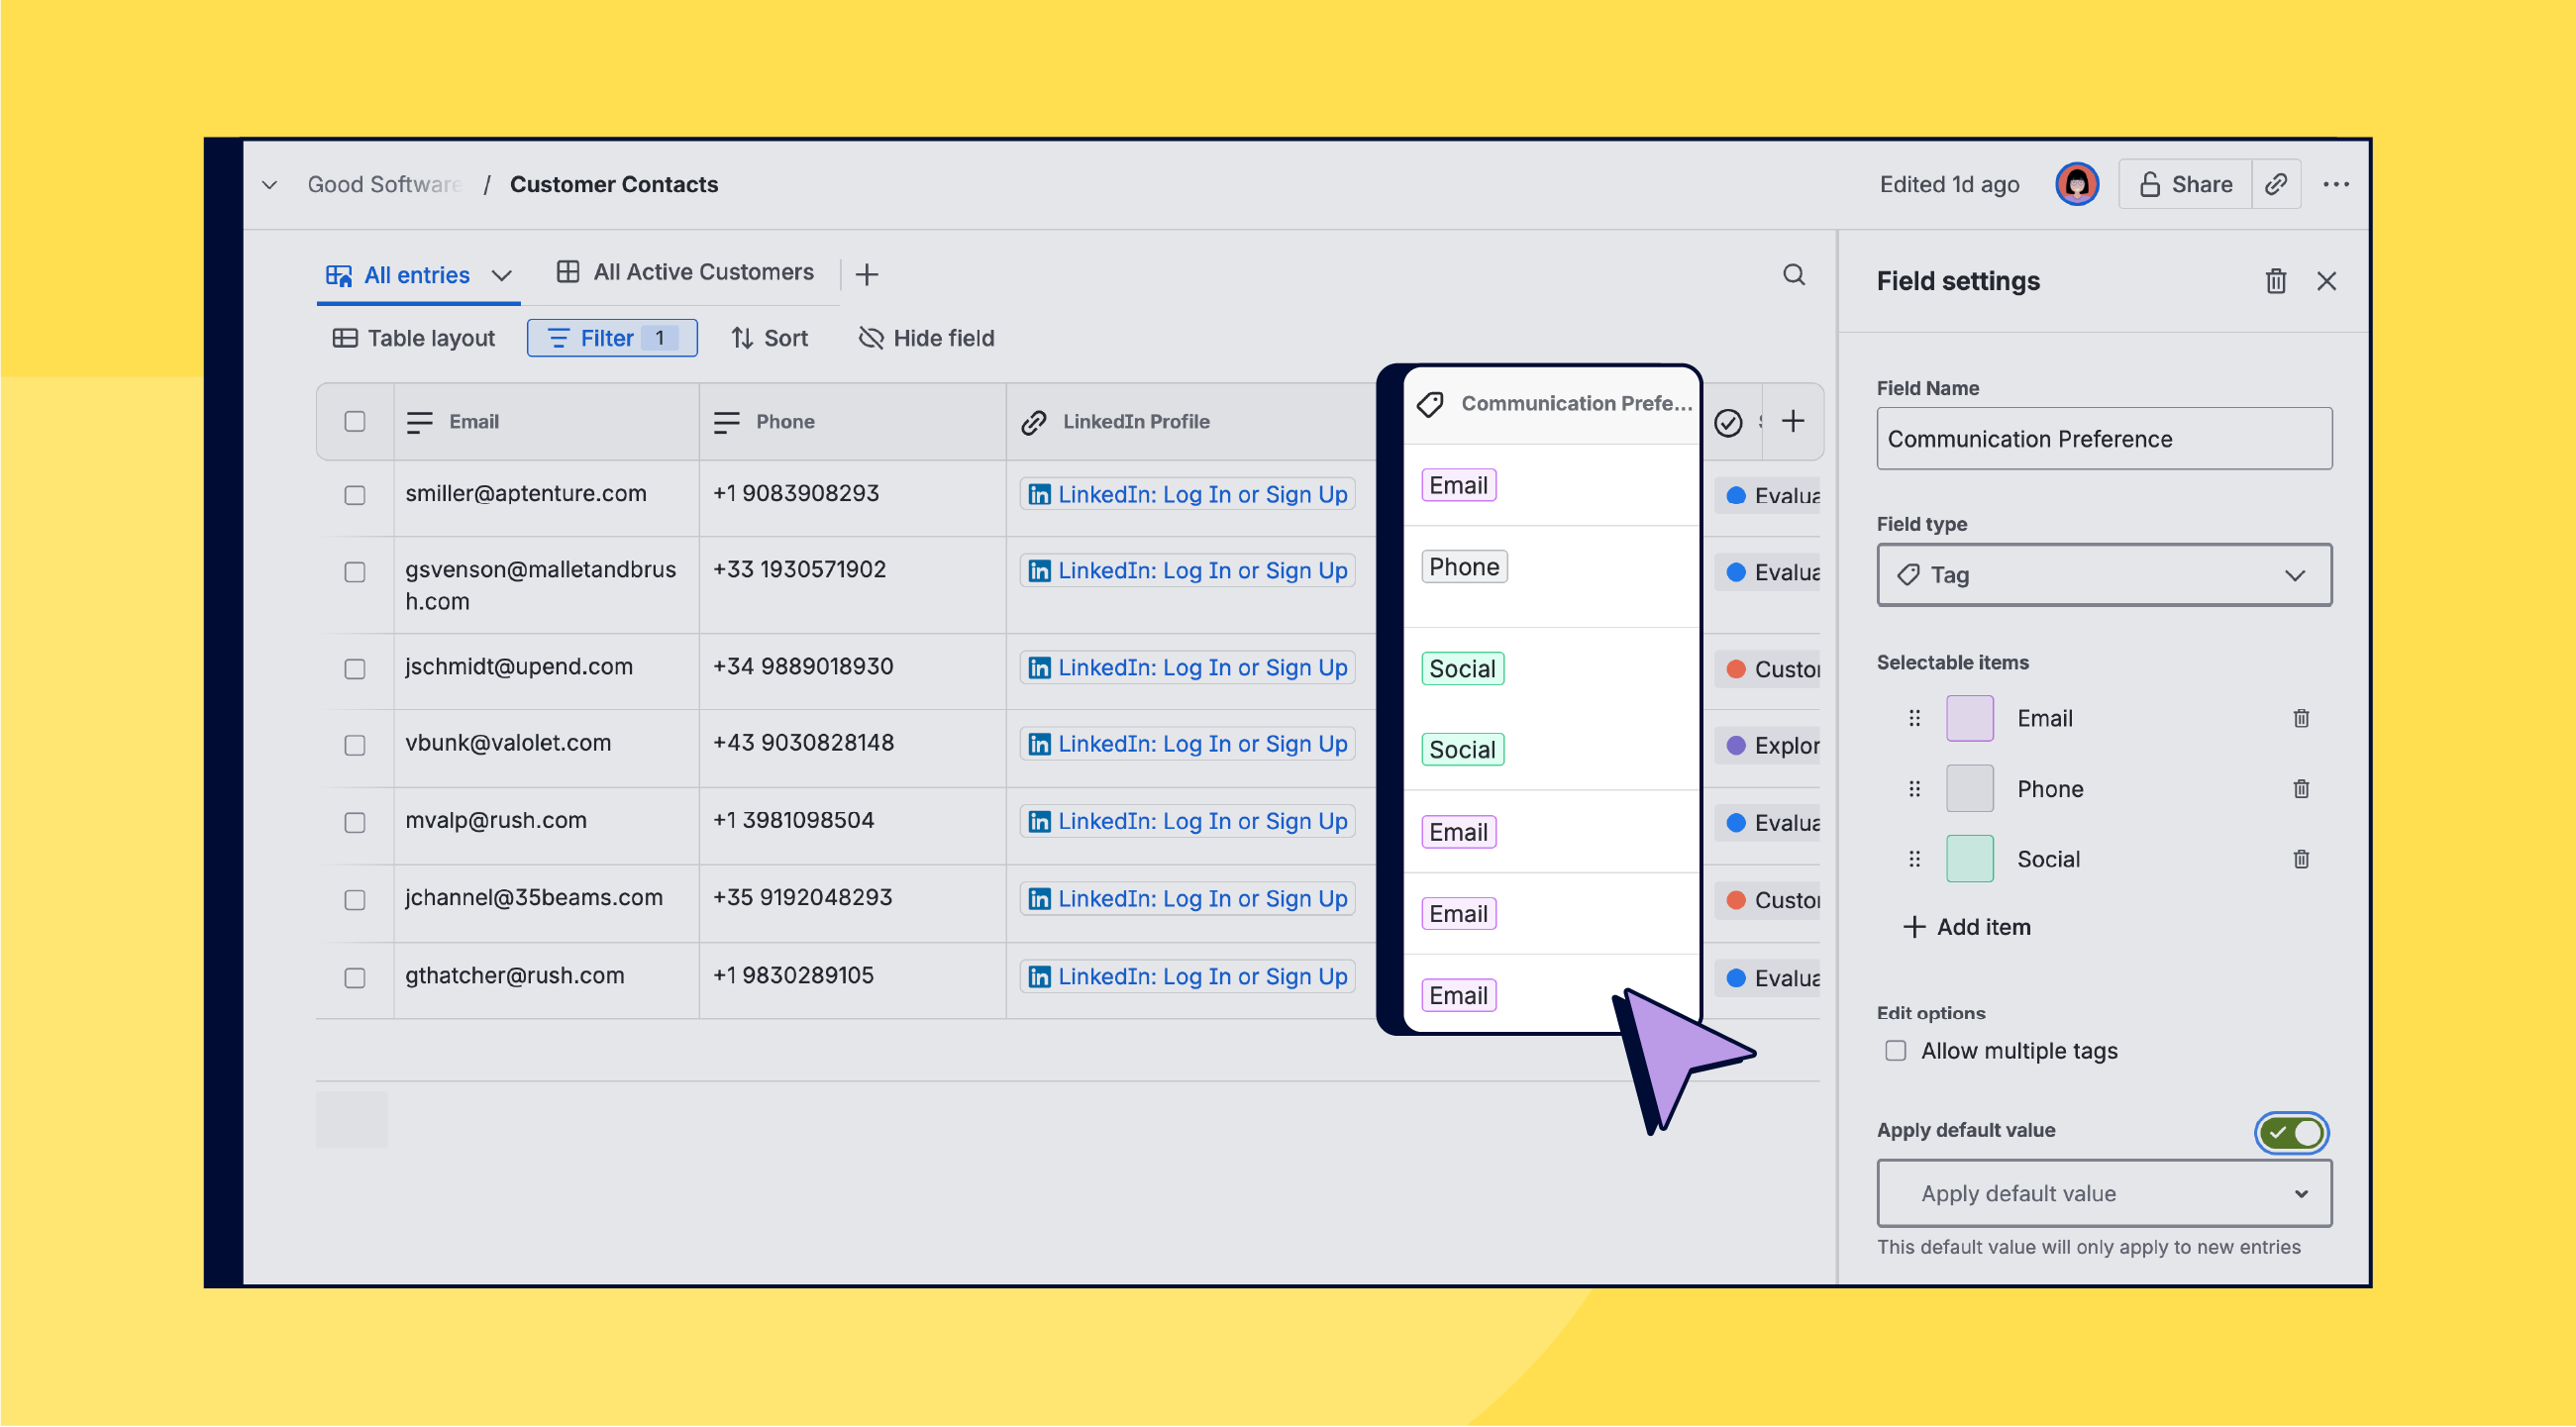Image resolution: width=2576 pixels, height=1427 pixels.
Task: Pick the purple Email color swatch
Action: click(x=1968, y=718)
